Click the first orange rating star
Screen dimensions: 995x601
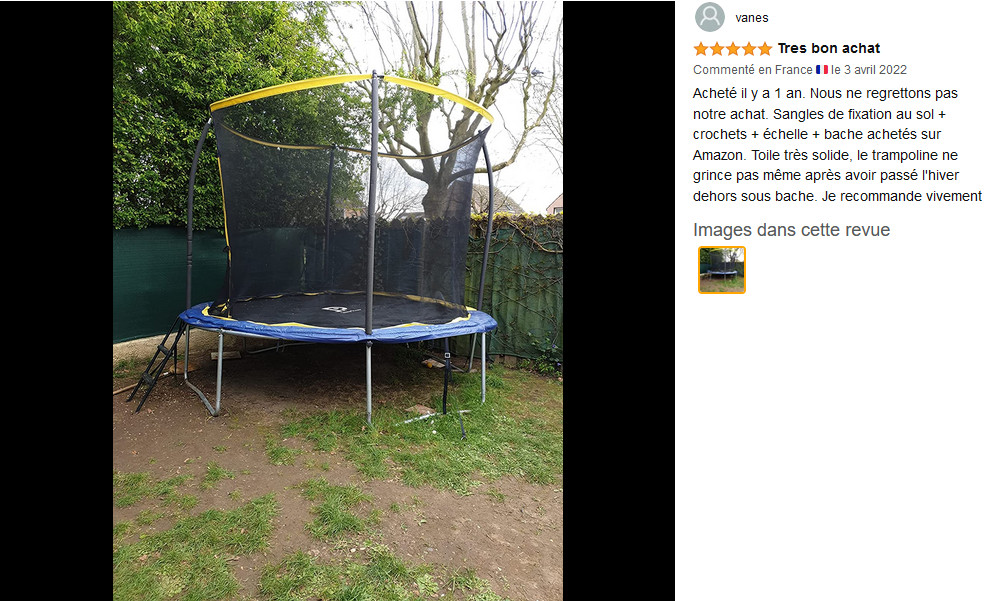701,49
